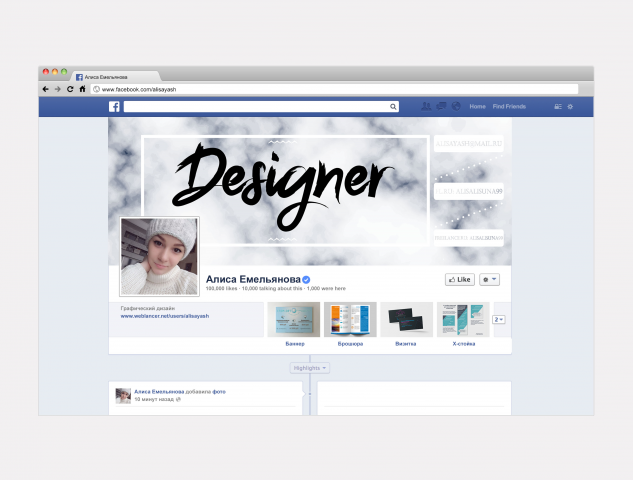This screenshot has height=480, width=633.
Task: Click the Графический дизайн category text
Action: point(148,308)
